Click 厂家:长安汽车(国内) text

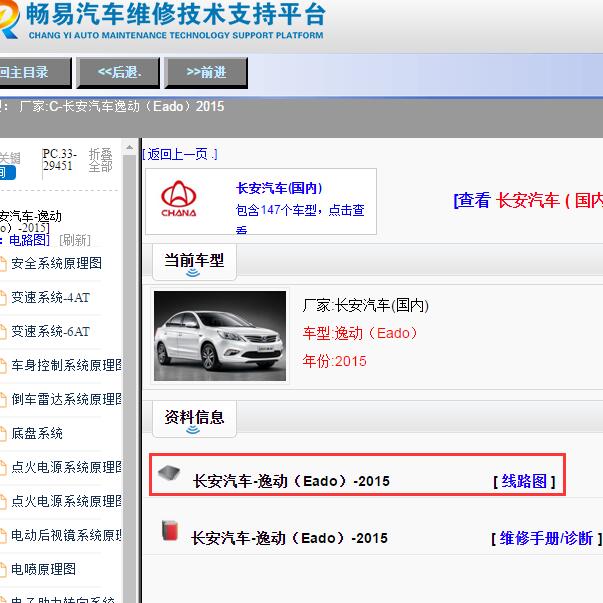[365, 305]
